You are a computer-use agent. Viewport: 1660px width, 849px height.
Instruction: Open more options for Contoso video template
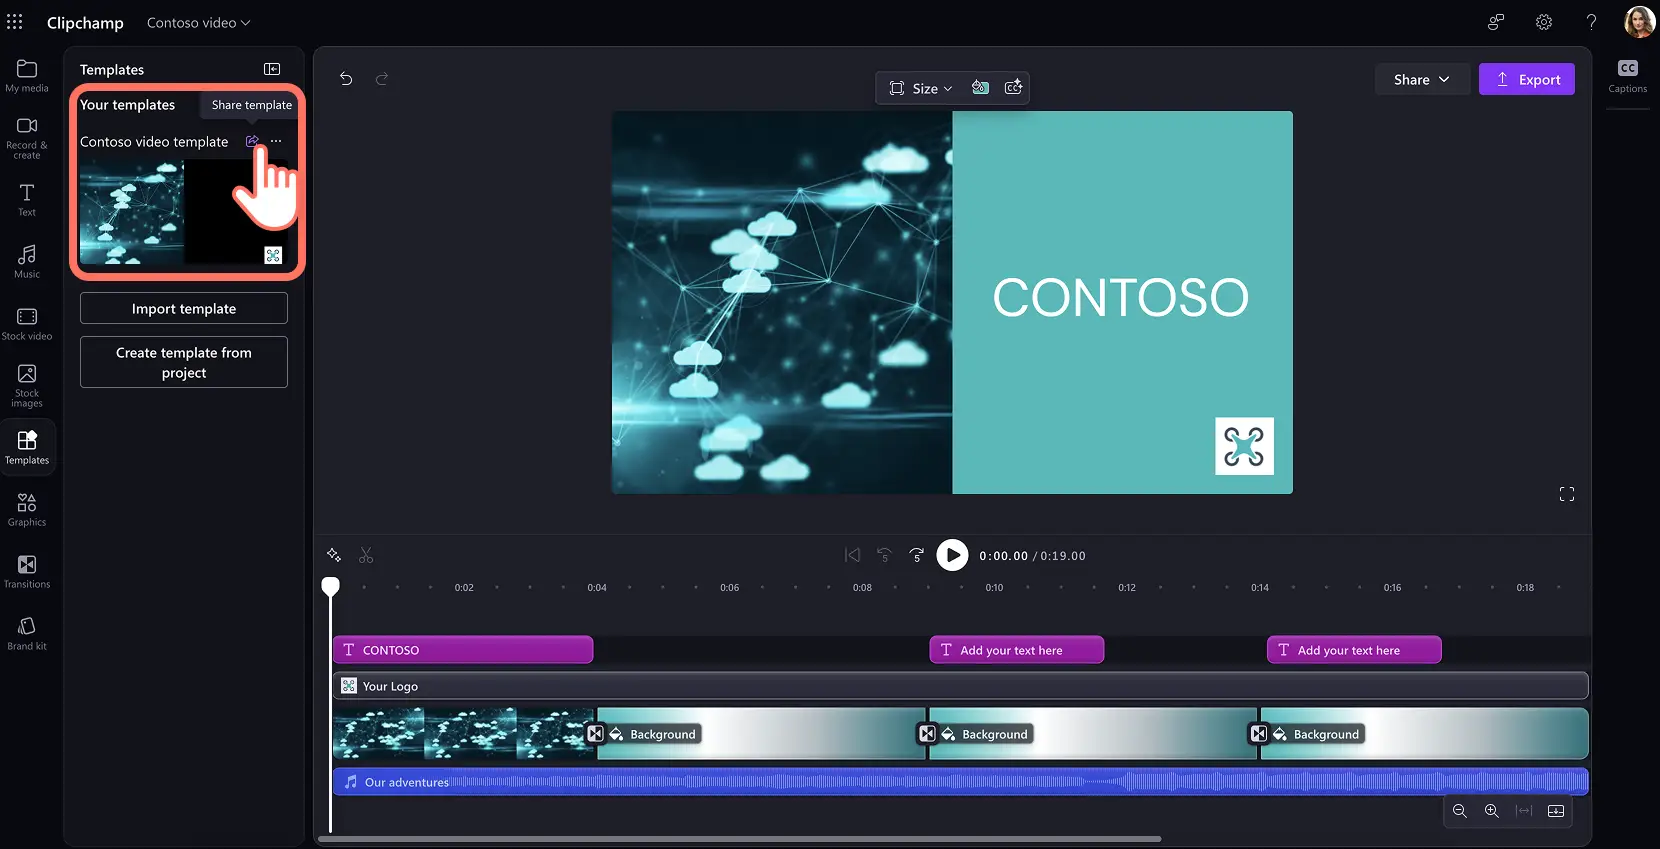[x=276, y=141]
